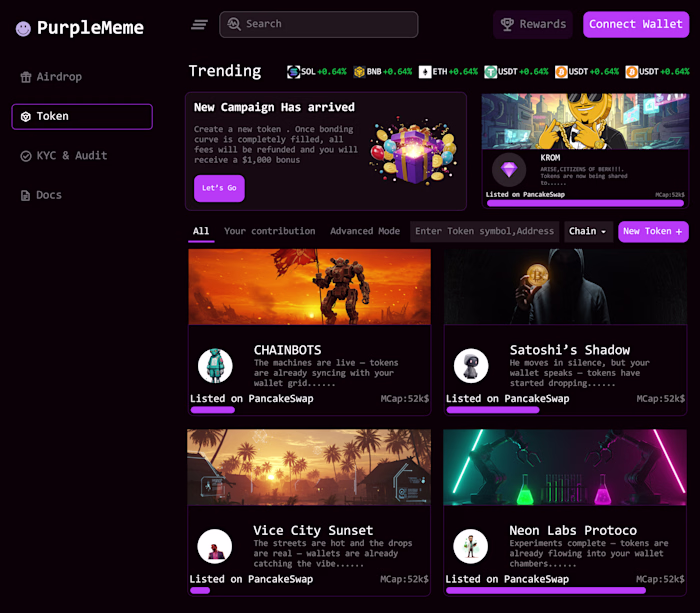Click Listed on PancakeSwap under Neon Labs
The width and height of the screenshot is (700, 613).
tap(507, 579)
